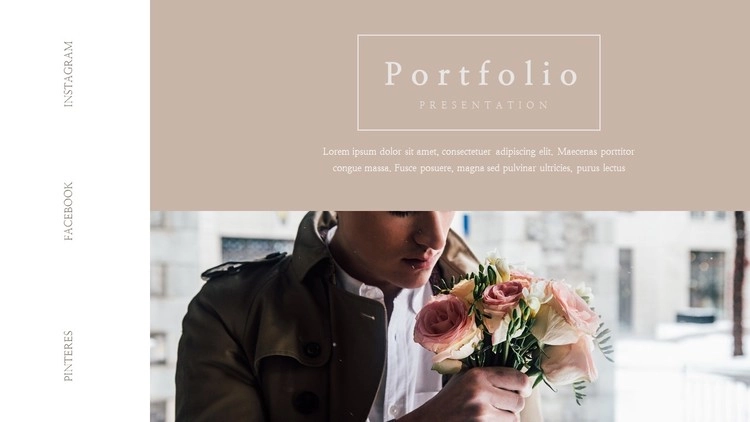750x422 pixels.
Task: Open the PINTERES vertical sidebar link
Action: point(68,355)
